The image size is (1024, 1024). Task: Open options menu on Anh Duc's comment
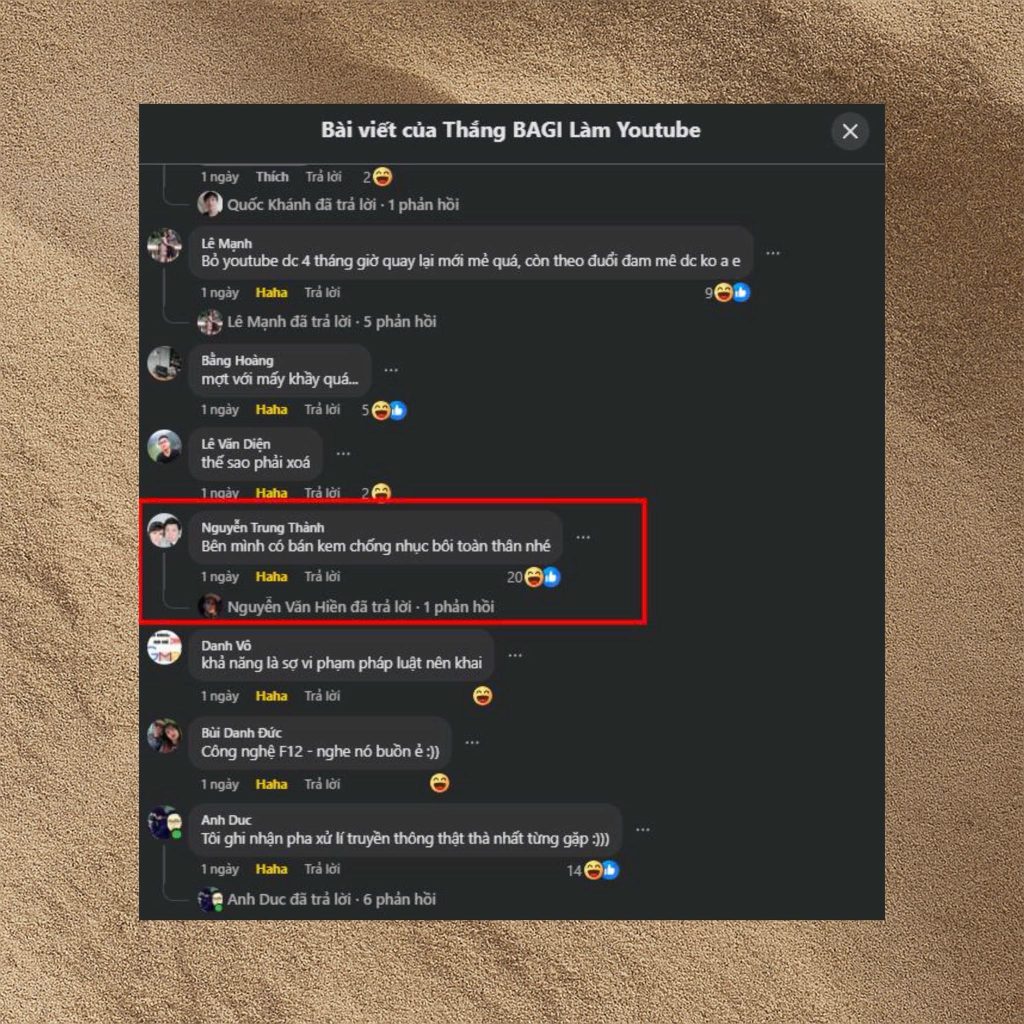[x=643, y=829]
